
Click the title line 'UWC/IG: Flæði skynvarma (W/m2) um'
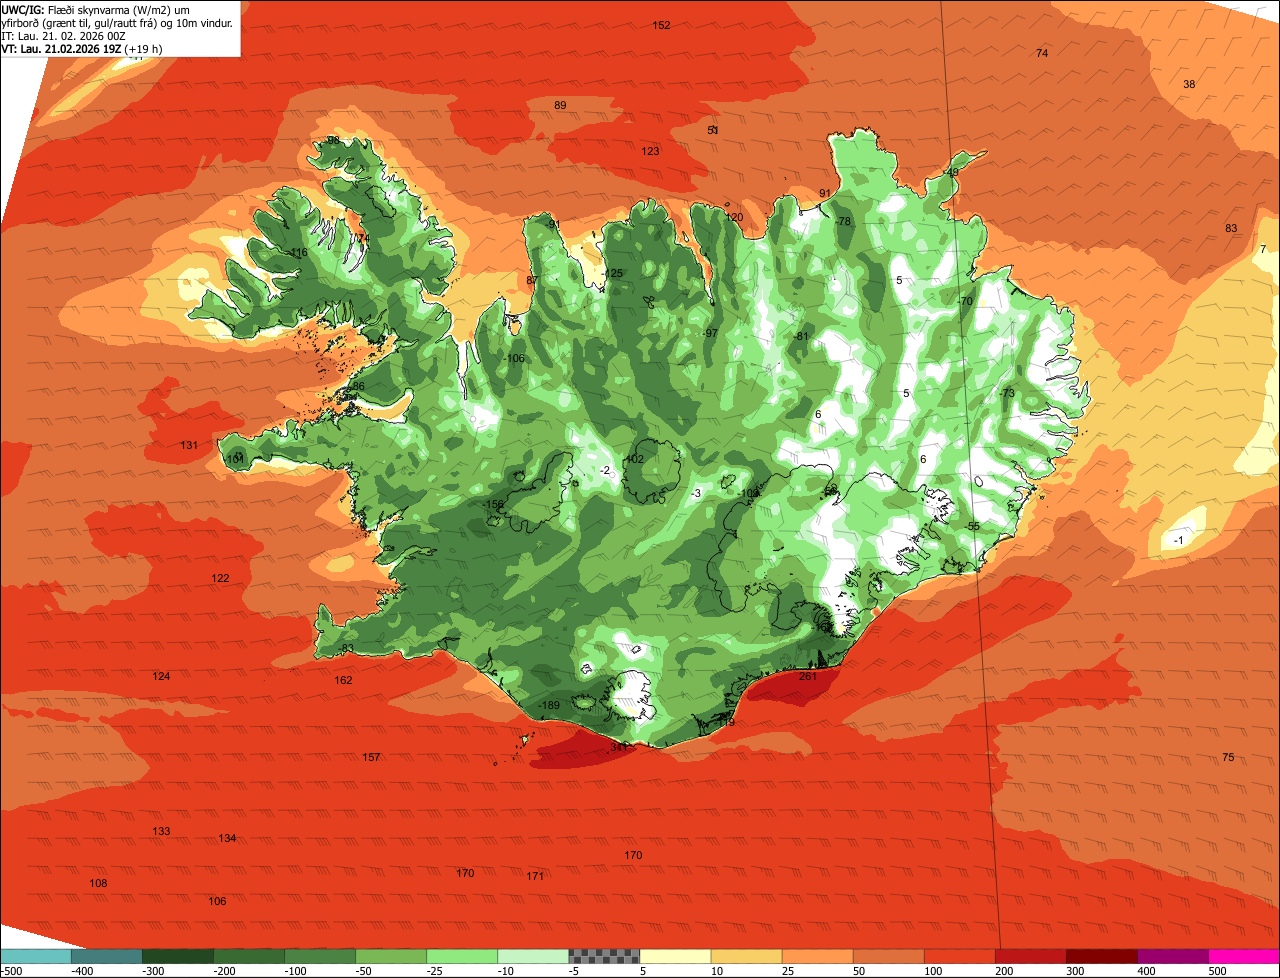102,9
